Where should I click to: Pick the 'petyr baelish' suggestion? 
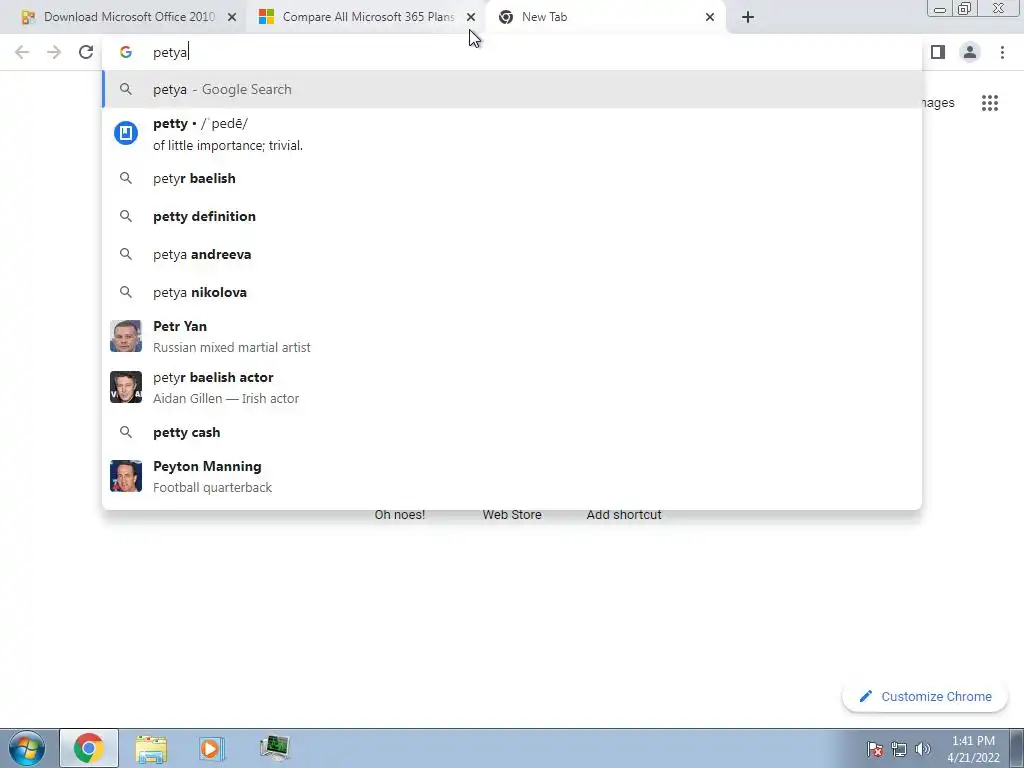[x=512, y=178]
